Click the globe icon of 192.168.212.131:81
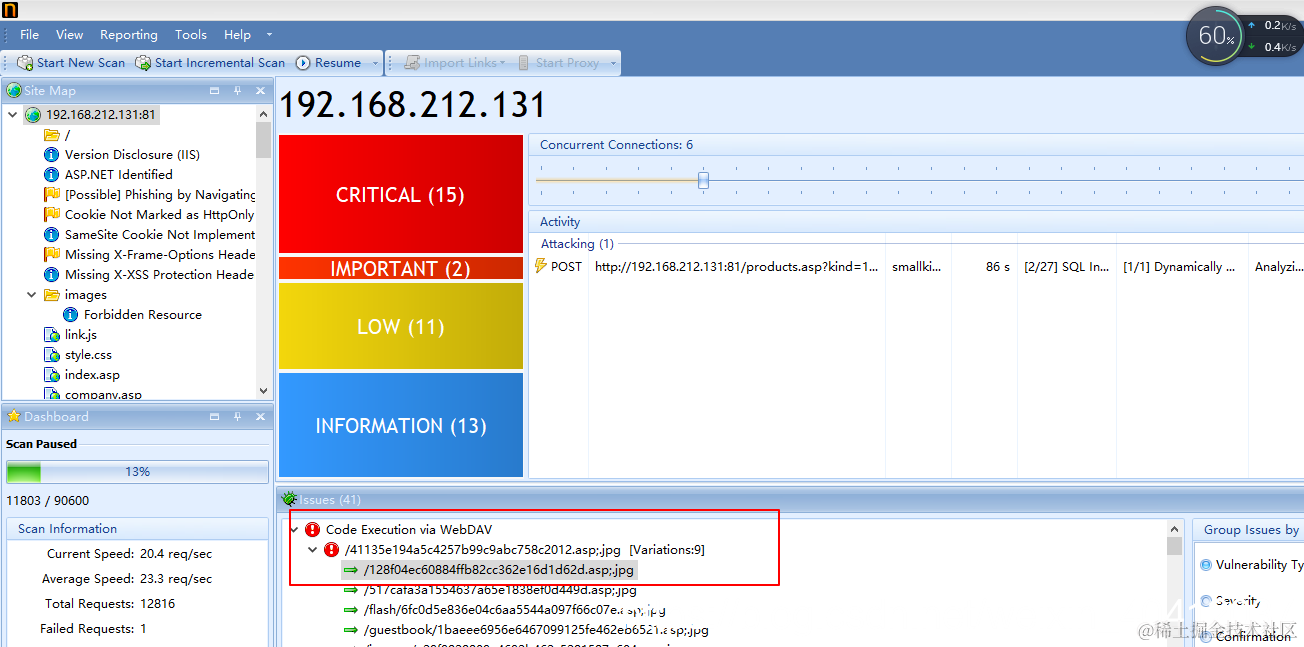Viewport: 1304px width, 647px height. point(33,115)
